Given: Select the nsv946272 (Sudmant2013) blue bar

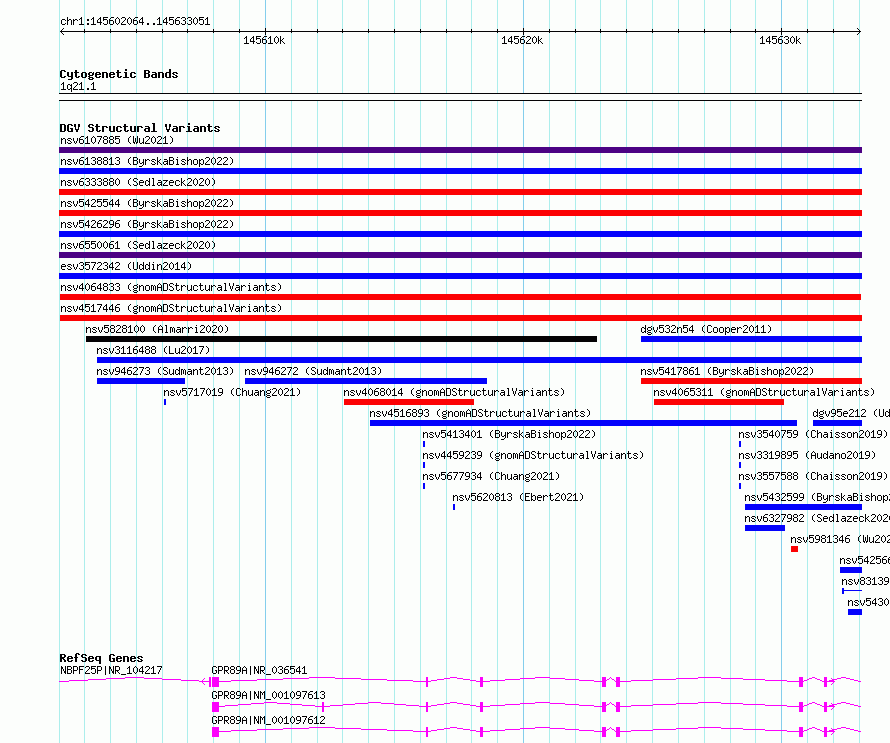Looking at the screenshot, I should coord(366,381).
